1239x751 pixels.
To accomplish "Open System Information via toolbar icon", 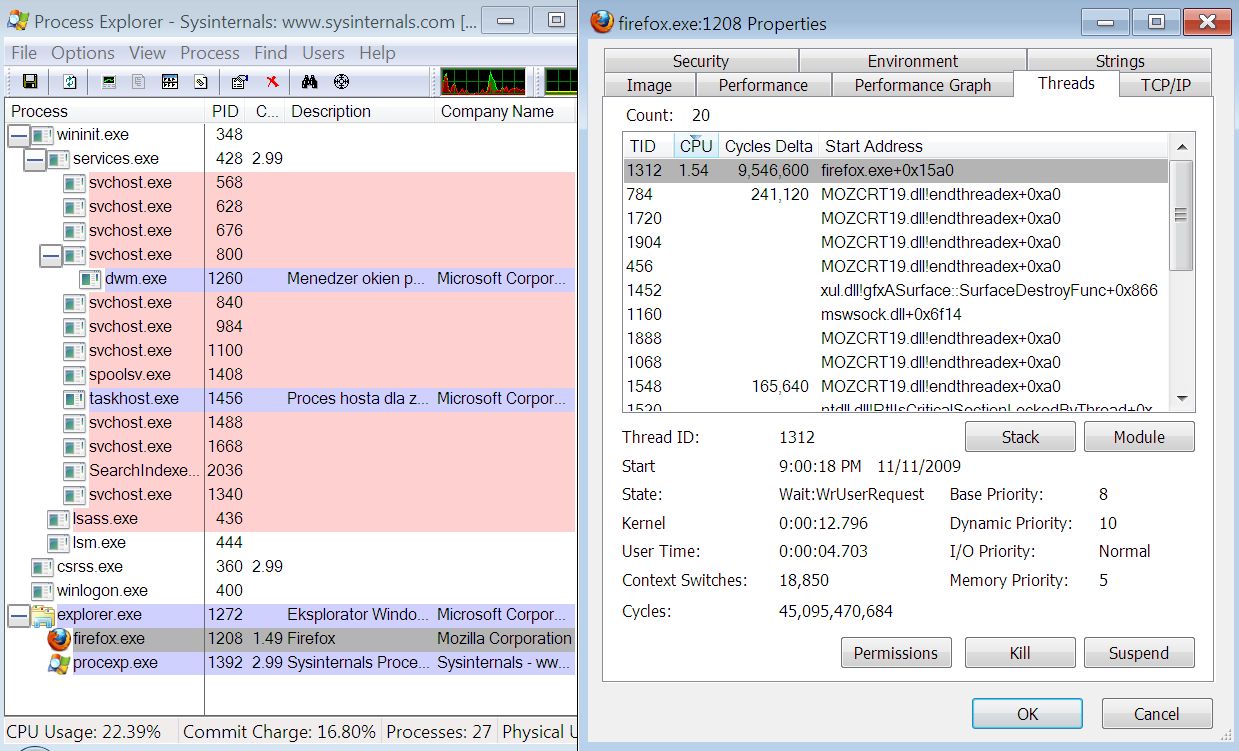I will coord(109,82).
